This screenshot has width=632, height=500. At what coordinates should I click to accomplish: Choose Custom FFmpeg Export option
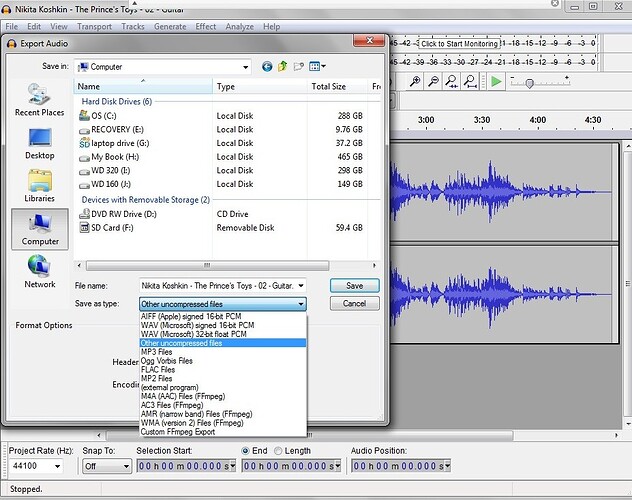(223, 432)
